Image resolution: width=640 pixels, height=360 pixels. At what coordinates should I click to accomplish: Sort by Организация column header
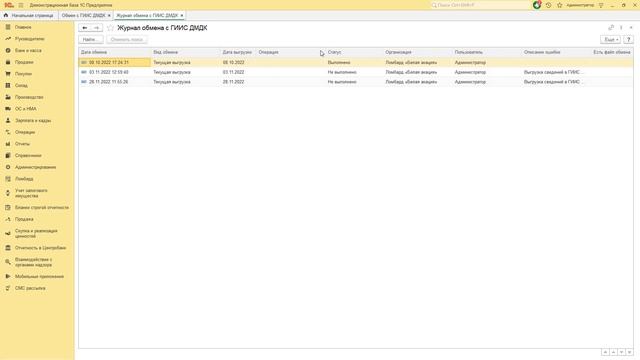tap(418, 52)
